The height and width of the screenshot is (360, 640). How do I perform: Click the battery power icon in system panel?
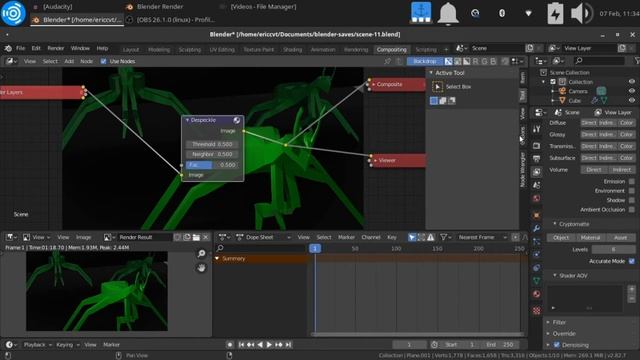coord(556,13)
